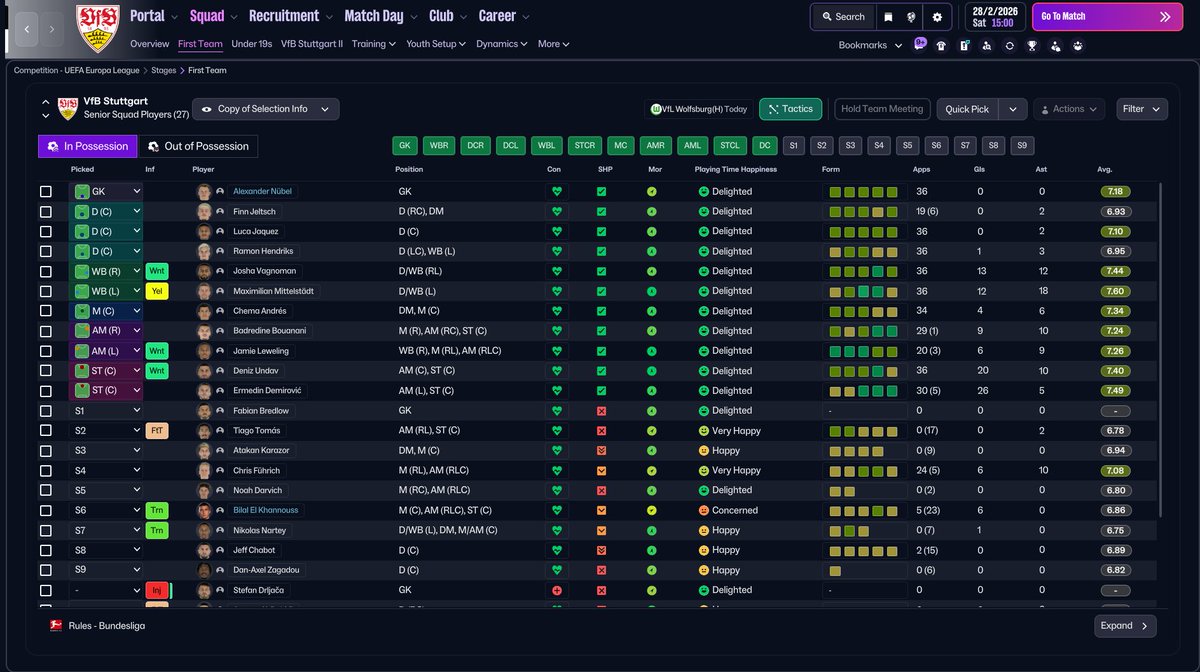Click the Inj status badge for Stefan Drljača

(157, 590)
